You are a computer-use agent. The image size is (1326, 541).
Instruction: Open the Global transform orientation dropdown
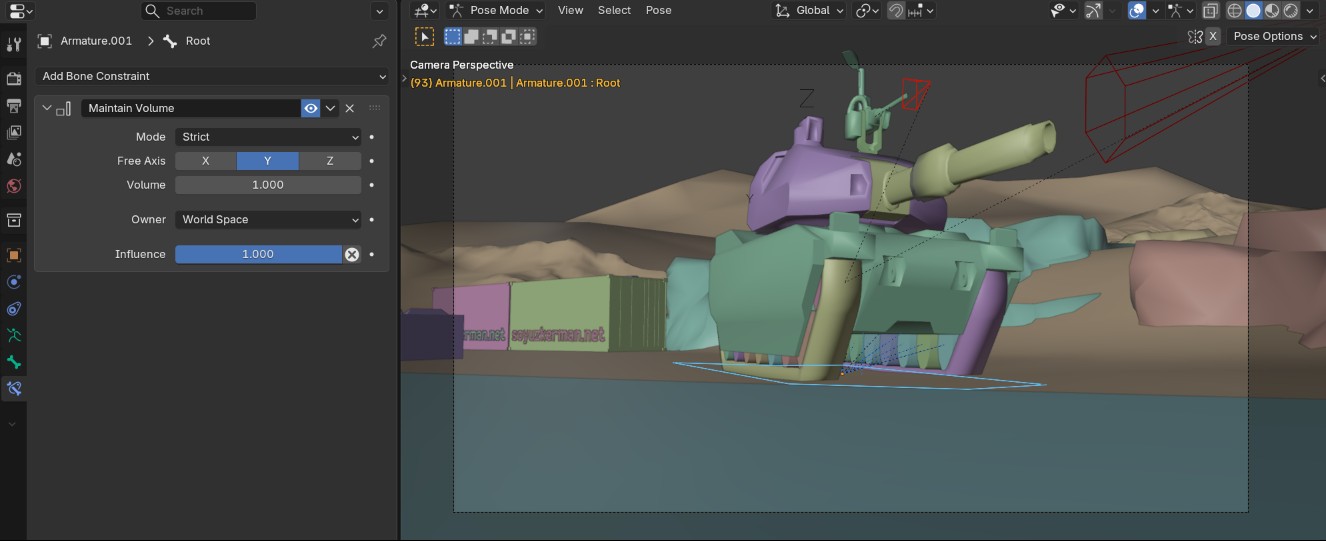point(810,10)
